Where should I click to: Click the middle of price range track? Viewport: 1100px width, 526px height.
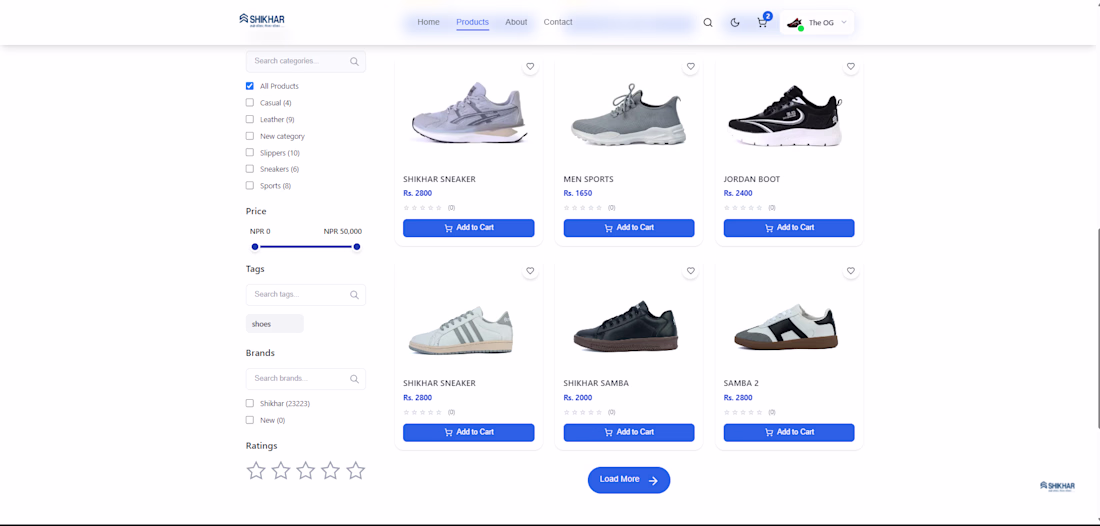(306, 247)
